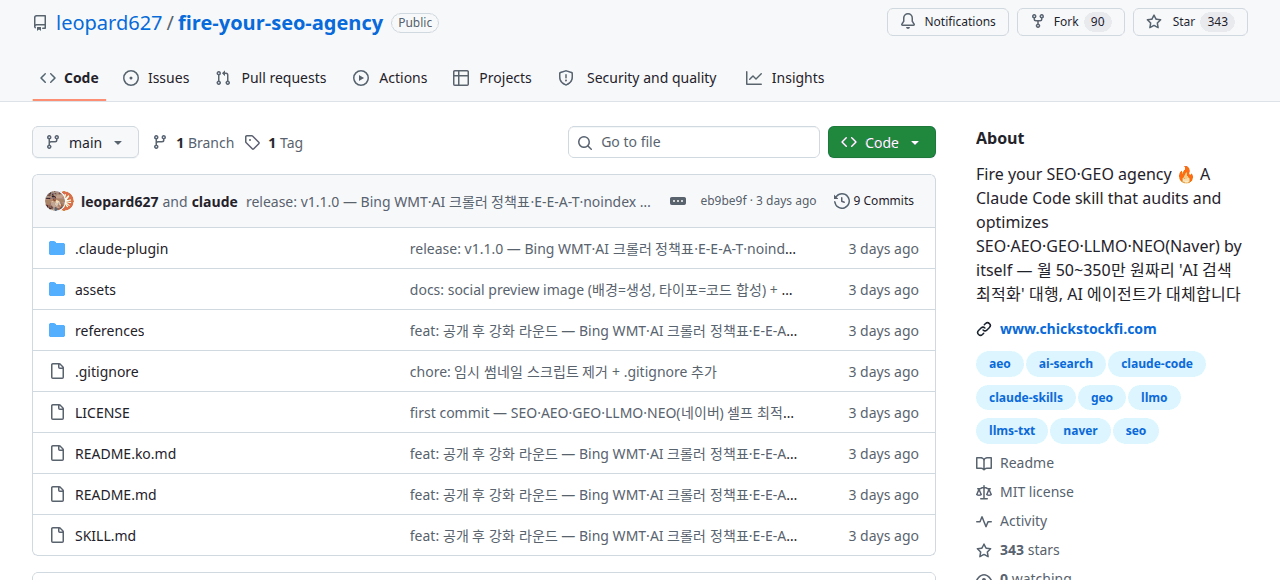Open the leopard627 owner link
The image size is (1280, 580).
pyautogui.click(x=109, y=23)
